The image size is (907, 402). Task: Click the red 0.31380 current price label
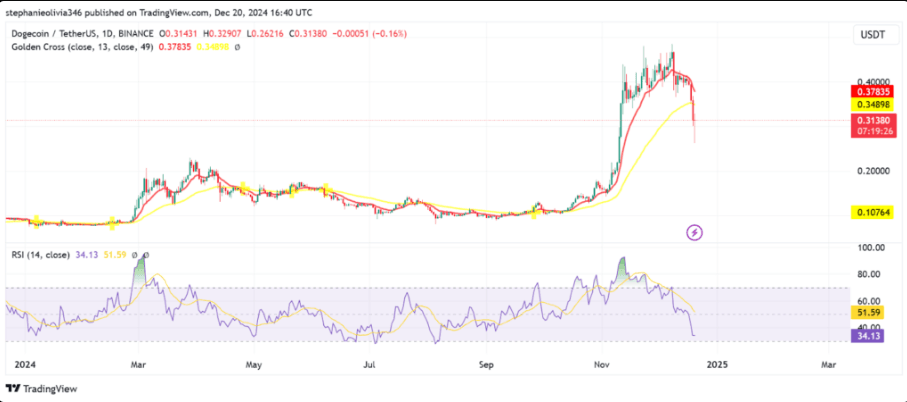pyautogui.click(x=872, y=120)
